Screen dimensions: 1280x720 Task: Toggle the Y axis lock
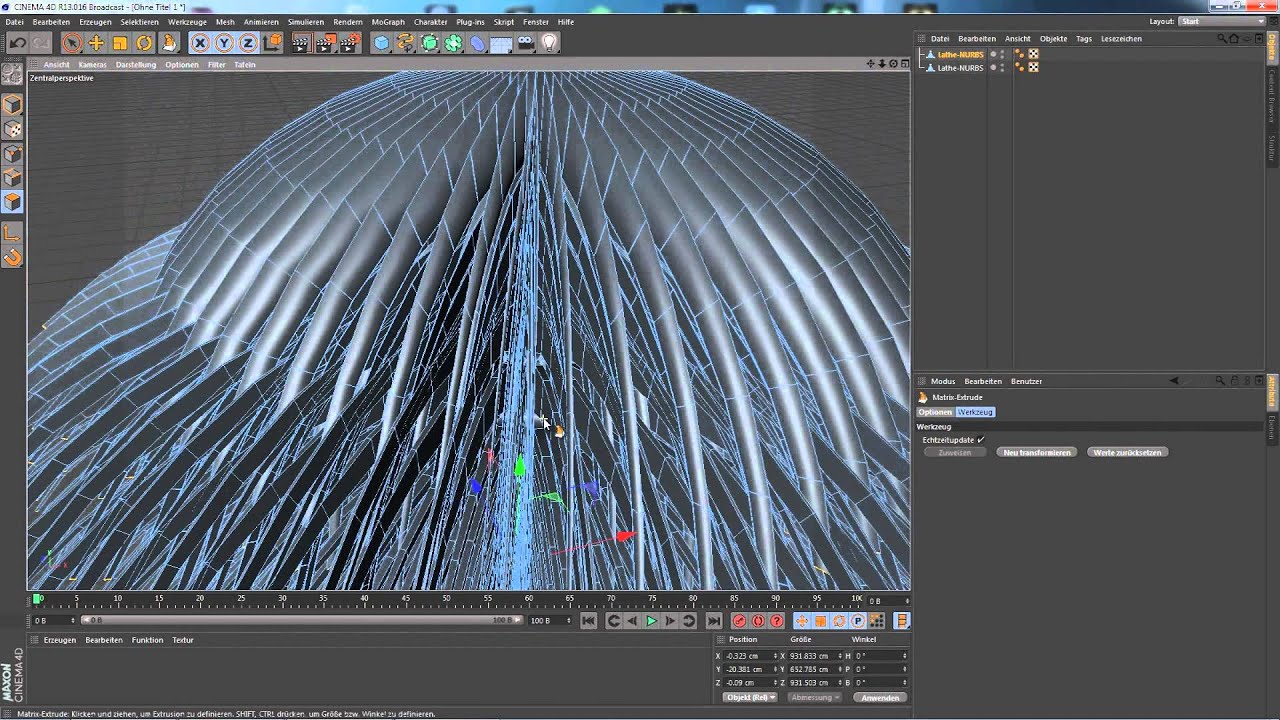[224, 43]
